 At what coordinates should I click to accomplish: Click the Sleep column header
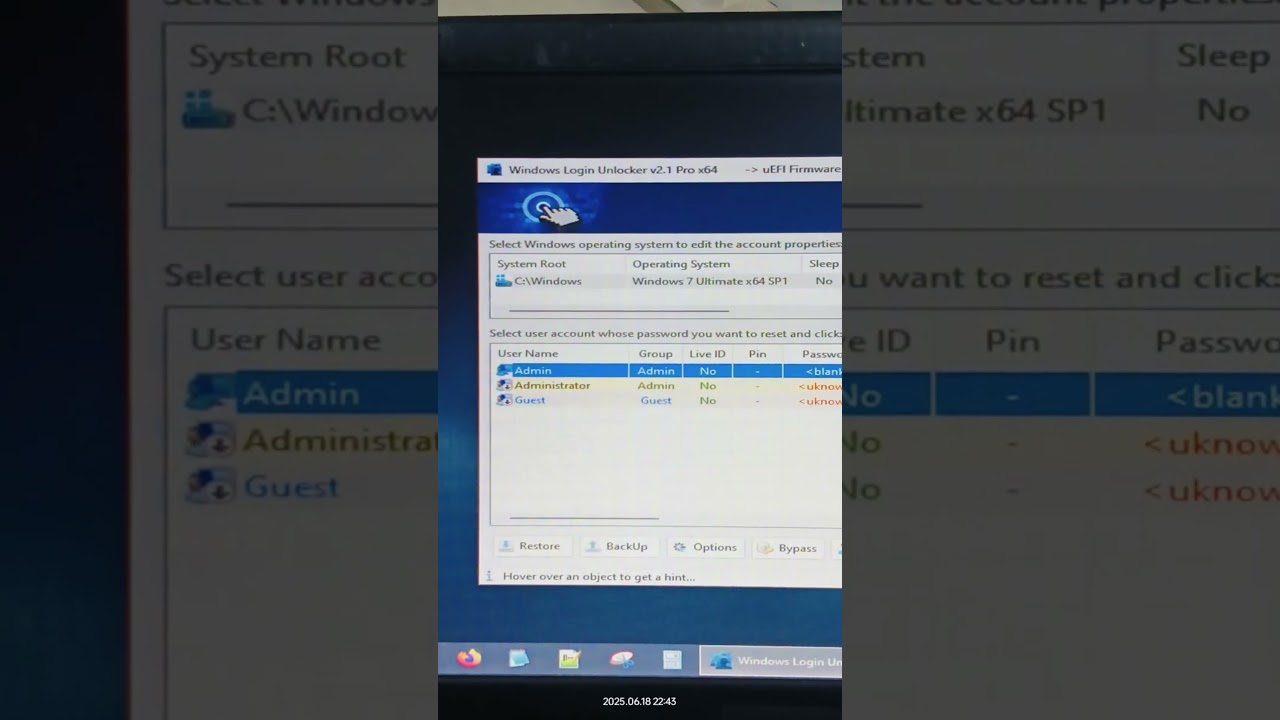coord(823,264)
